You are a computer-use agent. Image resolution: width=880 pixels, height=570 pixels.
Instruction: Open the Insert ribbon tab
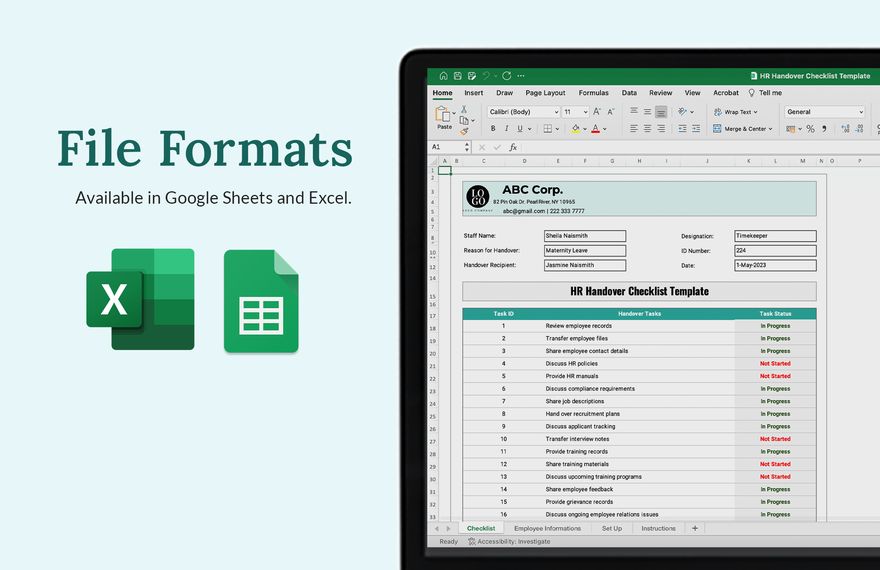pyautogui.click(x=474, y=93)
